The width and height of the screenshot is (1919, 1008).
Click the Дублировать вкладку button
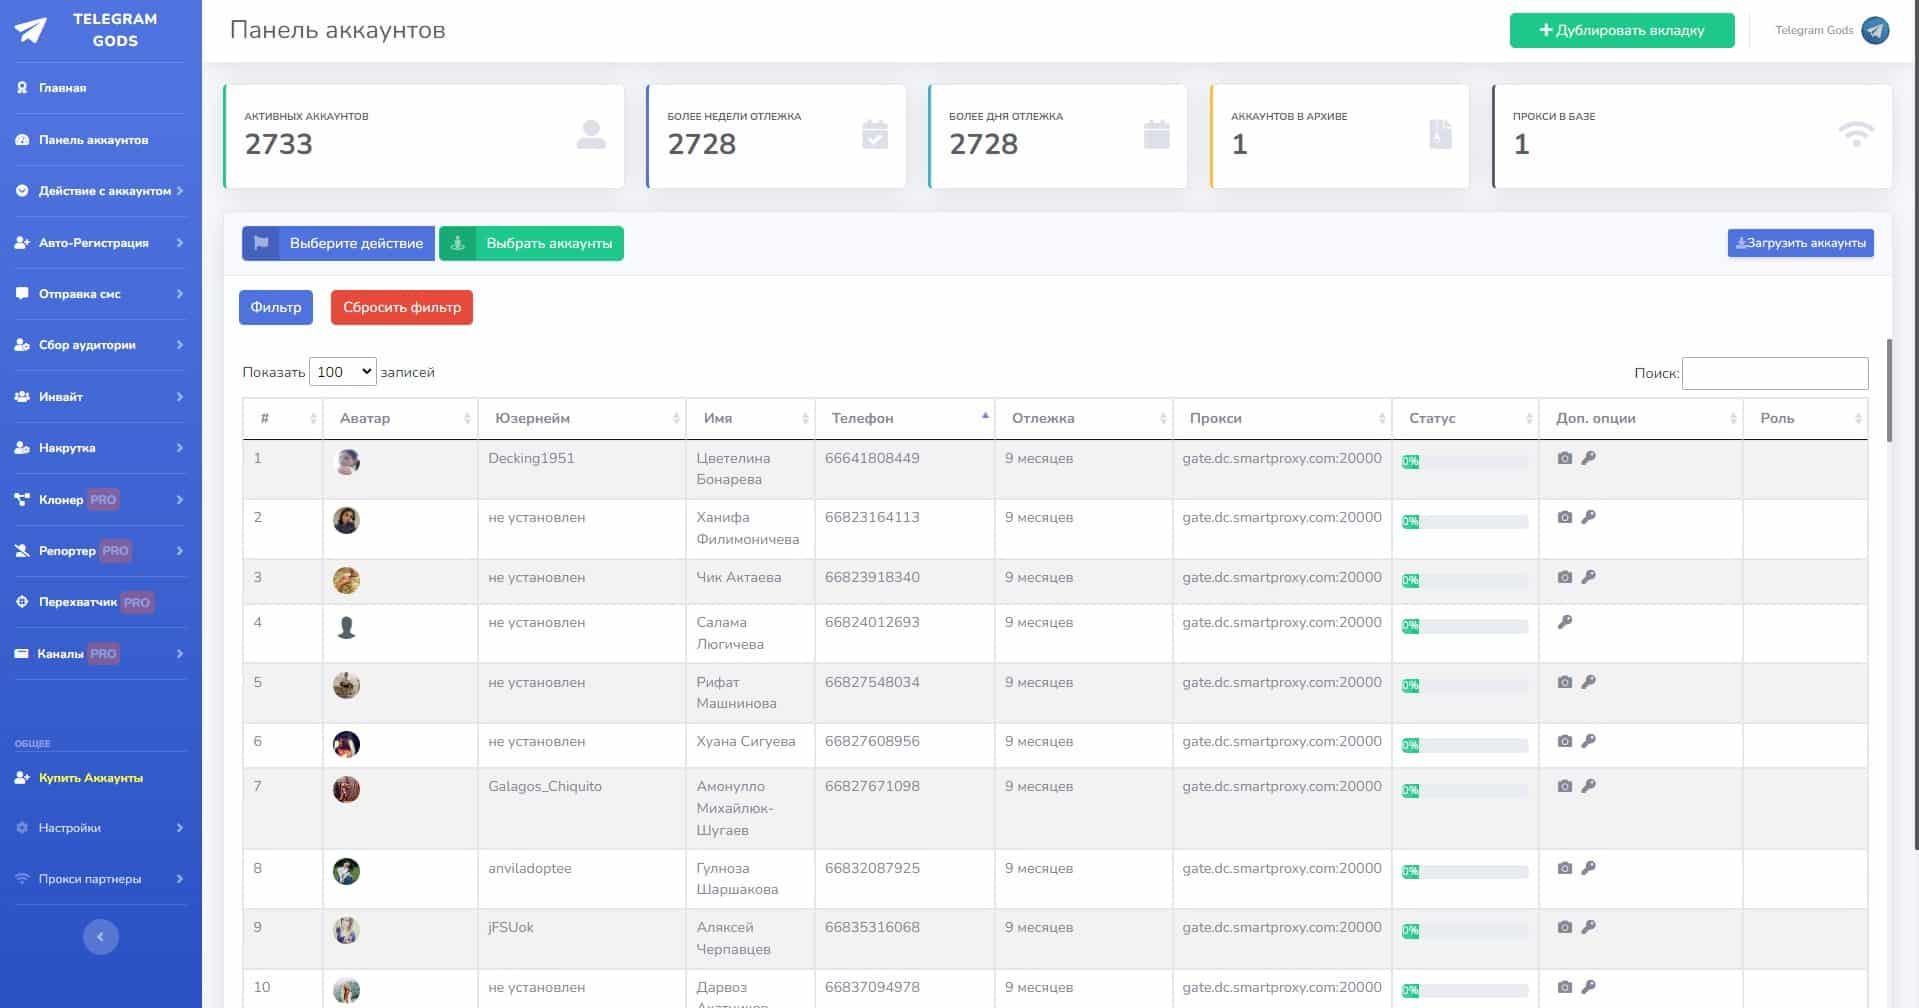pos(1621,30)
